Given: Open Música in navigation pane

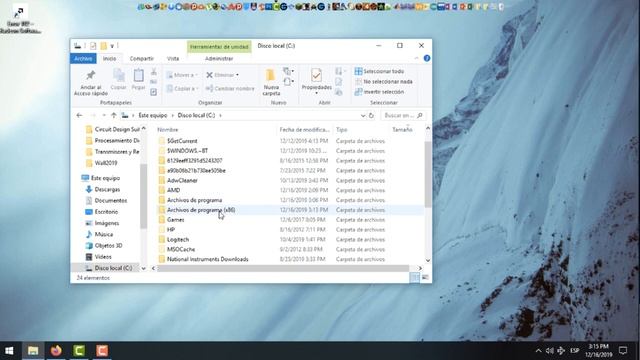Looking at the screenshot, I should click(104, 234).
